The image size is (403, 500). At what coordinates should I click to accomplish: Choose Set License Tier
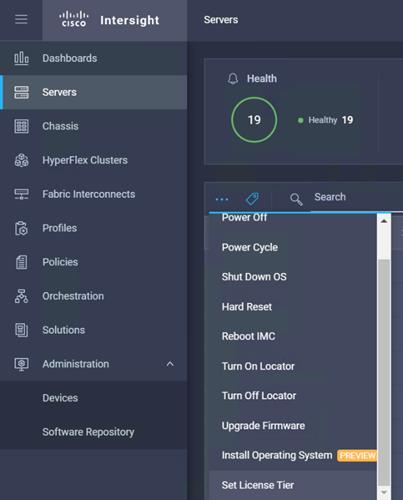[258, 485]
